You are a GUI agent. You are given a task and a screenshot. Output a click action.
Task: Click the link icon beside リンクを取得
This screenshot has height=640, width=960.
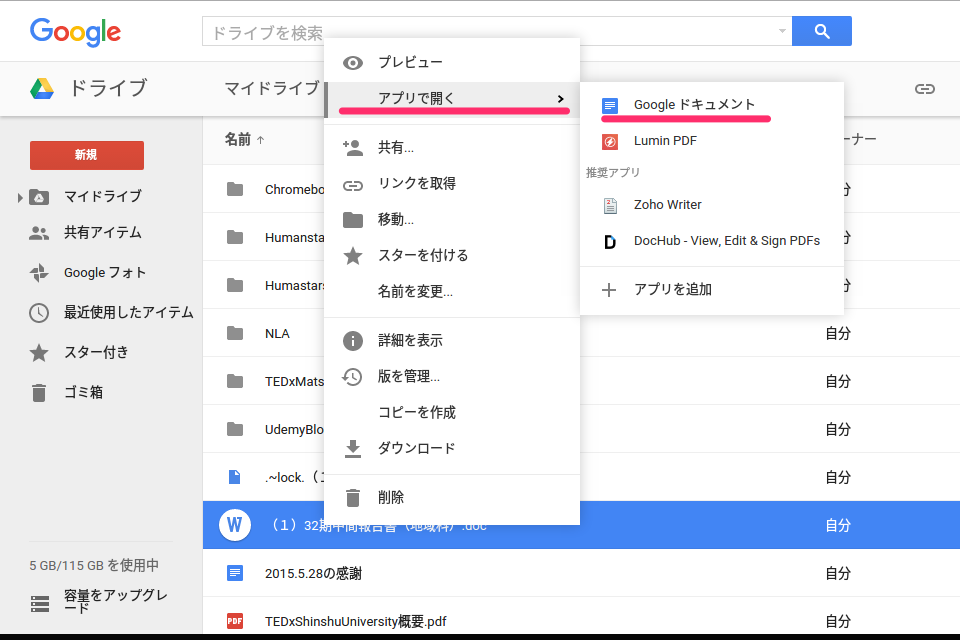click(x=353, y=185)
